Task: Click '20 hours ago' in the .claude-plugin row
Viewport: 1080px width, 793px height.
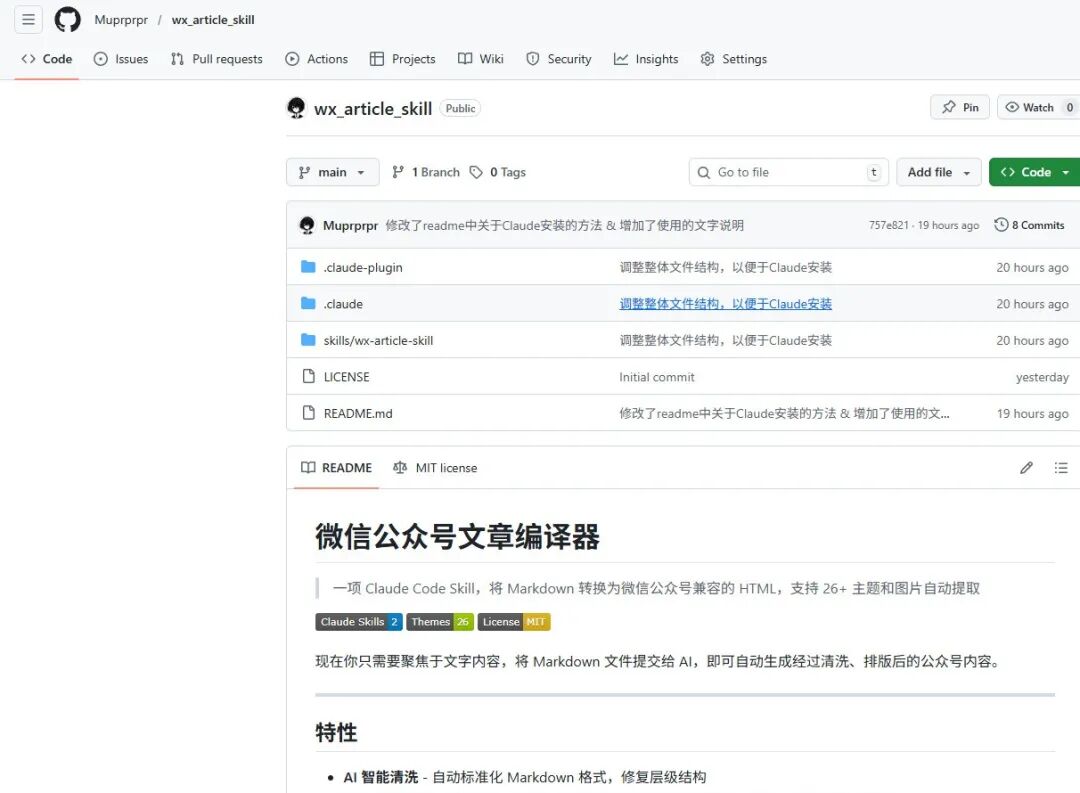Action: coord(1032,267)
